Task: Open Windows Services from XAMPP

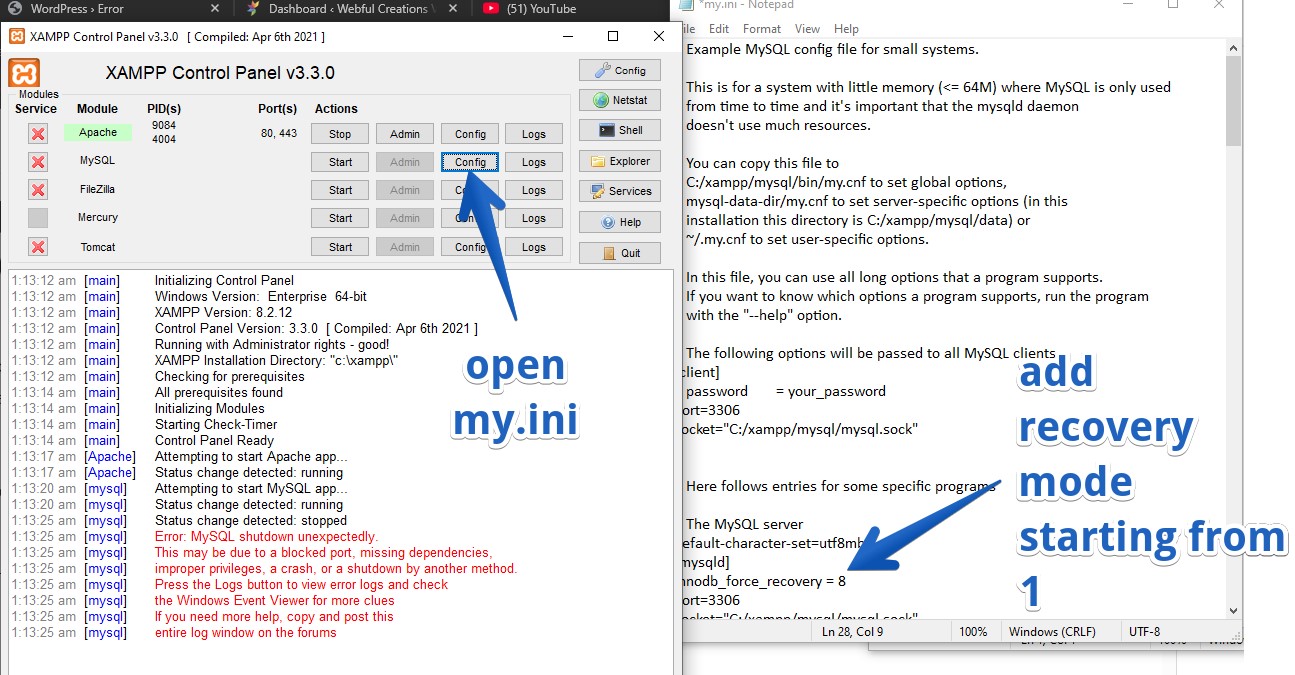Action: pos(619,191)
